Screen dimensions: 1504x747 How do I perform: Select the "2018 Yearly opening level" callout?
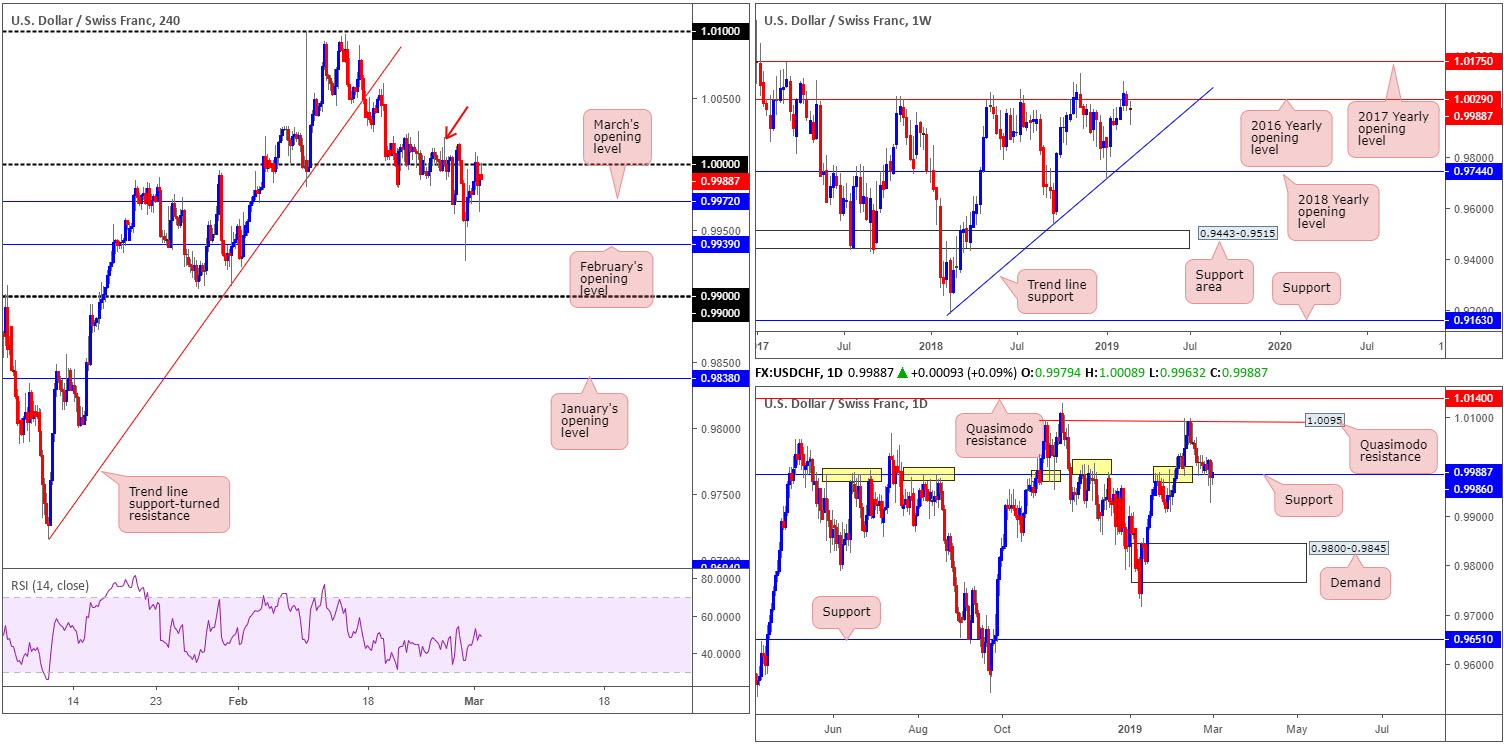coord(1332,212)
